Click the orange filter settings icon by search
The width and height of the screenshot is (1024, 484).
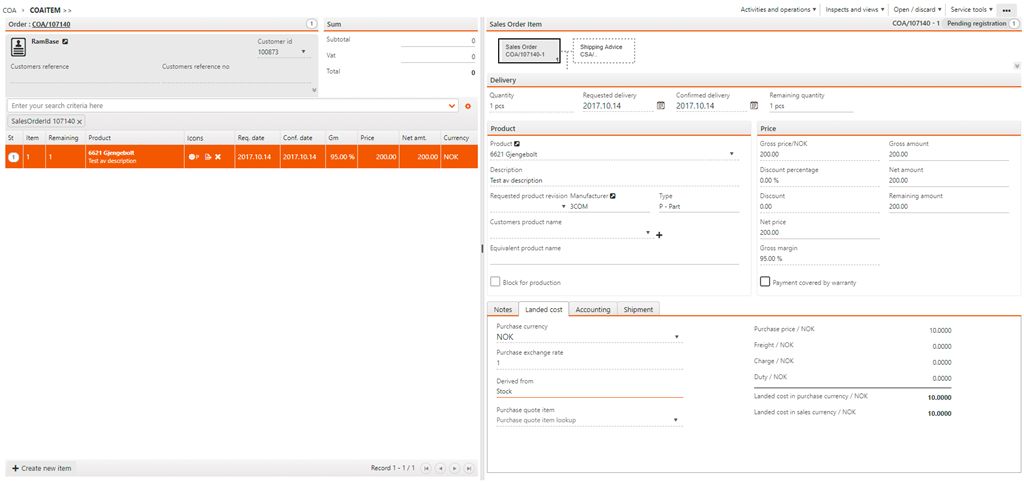pos(467,105)
